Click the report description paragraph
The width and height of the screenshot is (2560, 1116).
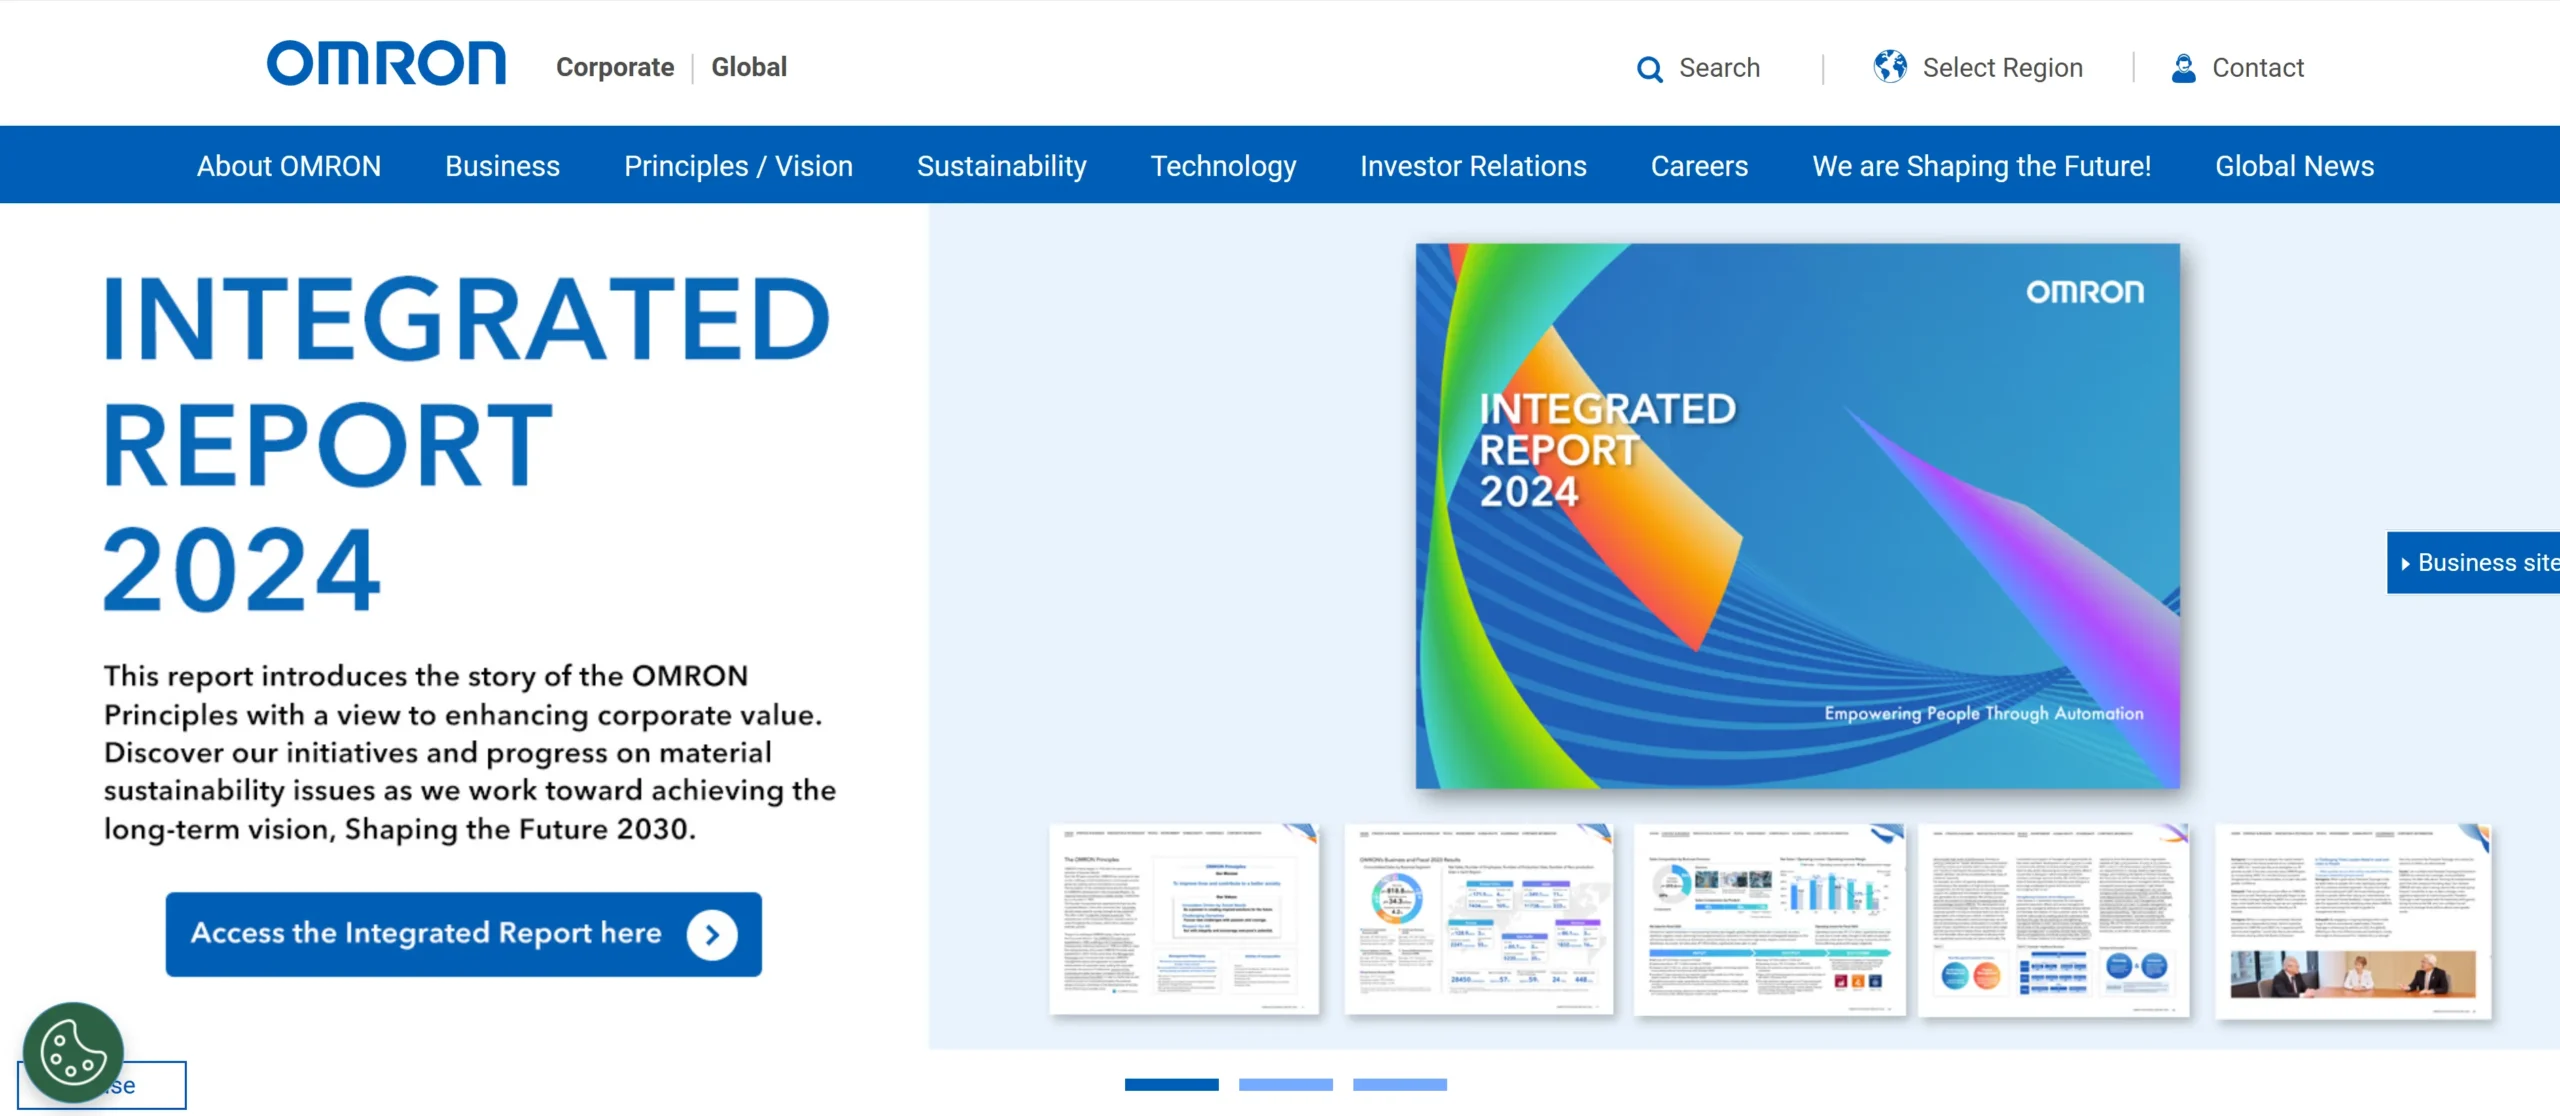(469, 752)
